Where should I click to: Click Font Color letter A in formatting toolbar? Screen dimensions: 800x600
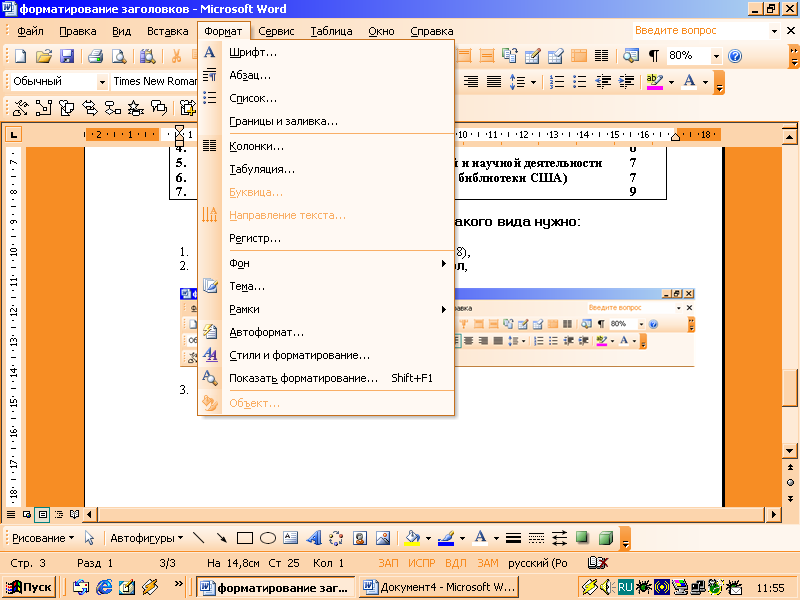pyautogui.click(x=689, y=82)
